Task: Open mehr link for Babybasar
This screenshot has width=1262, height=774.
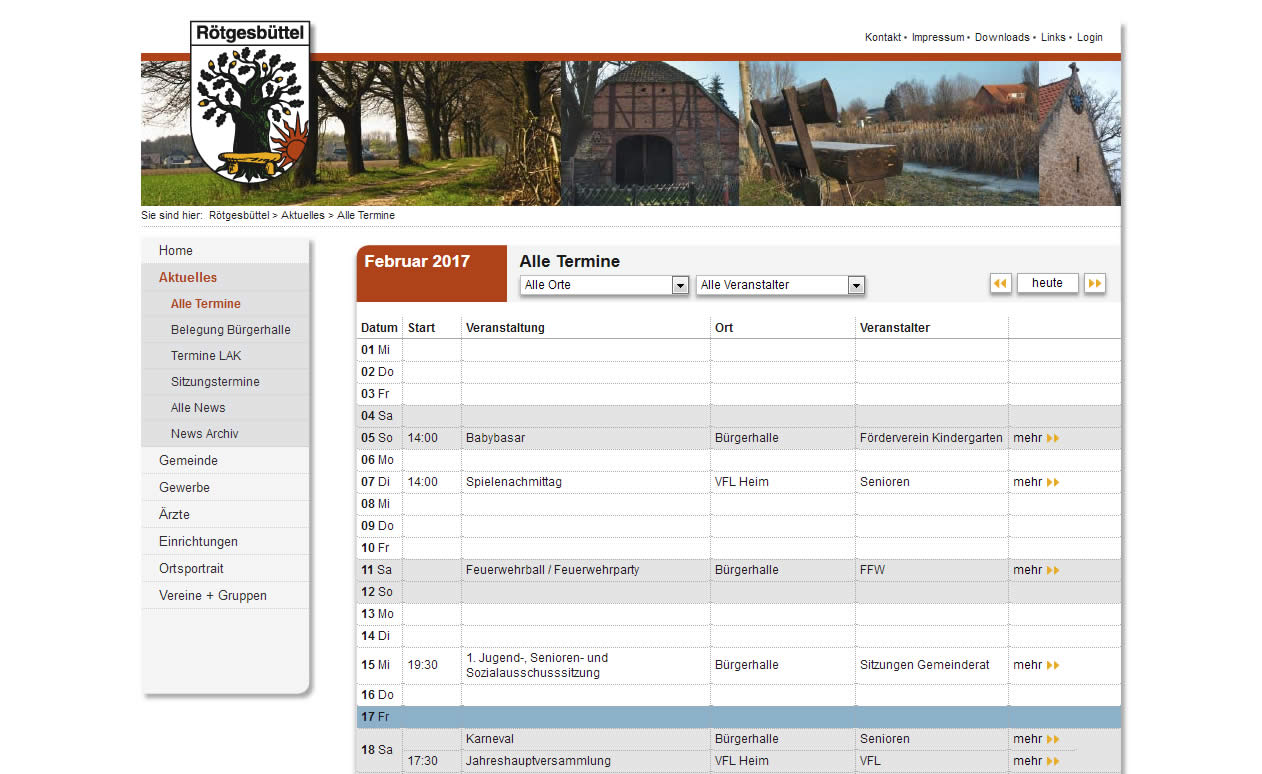Action: [1036, 438]
